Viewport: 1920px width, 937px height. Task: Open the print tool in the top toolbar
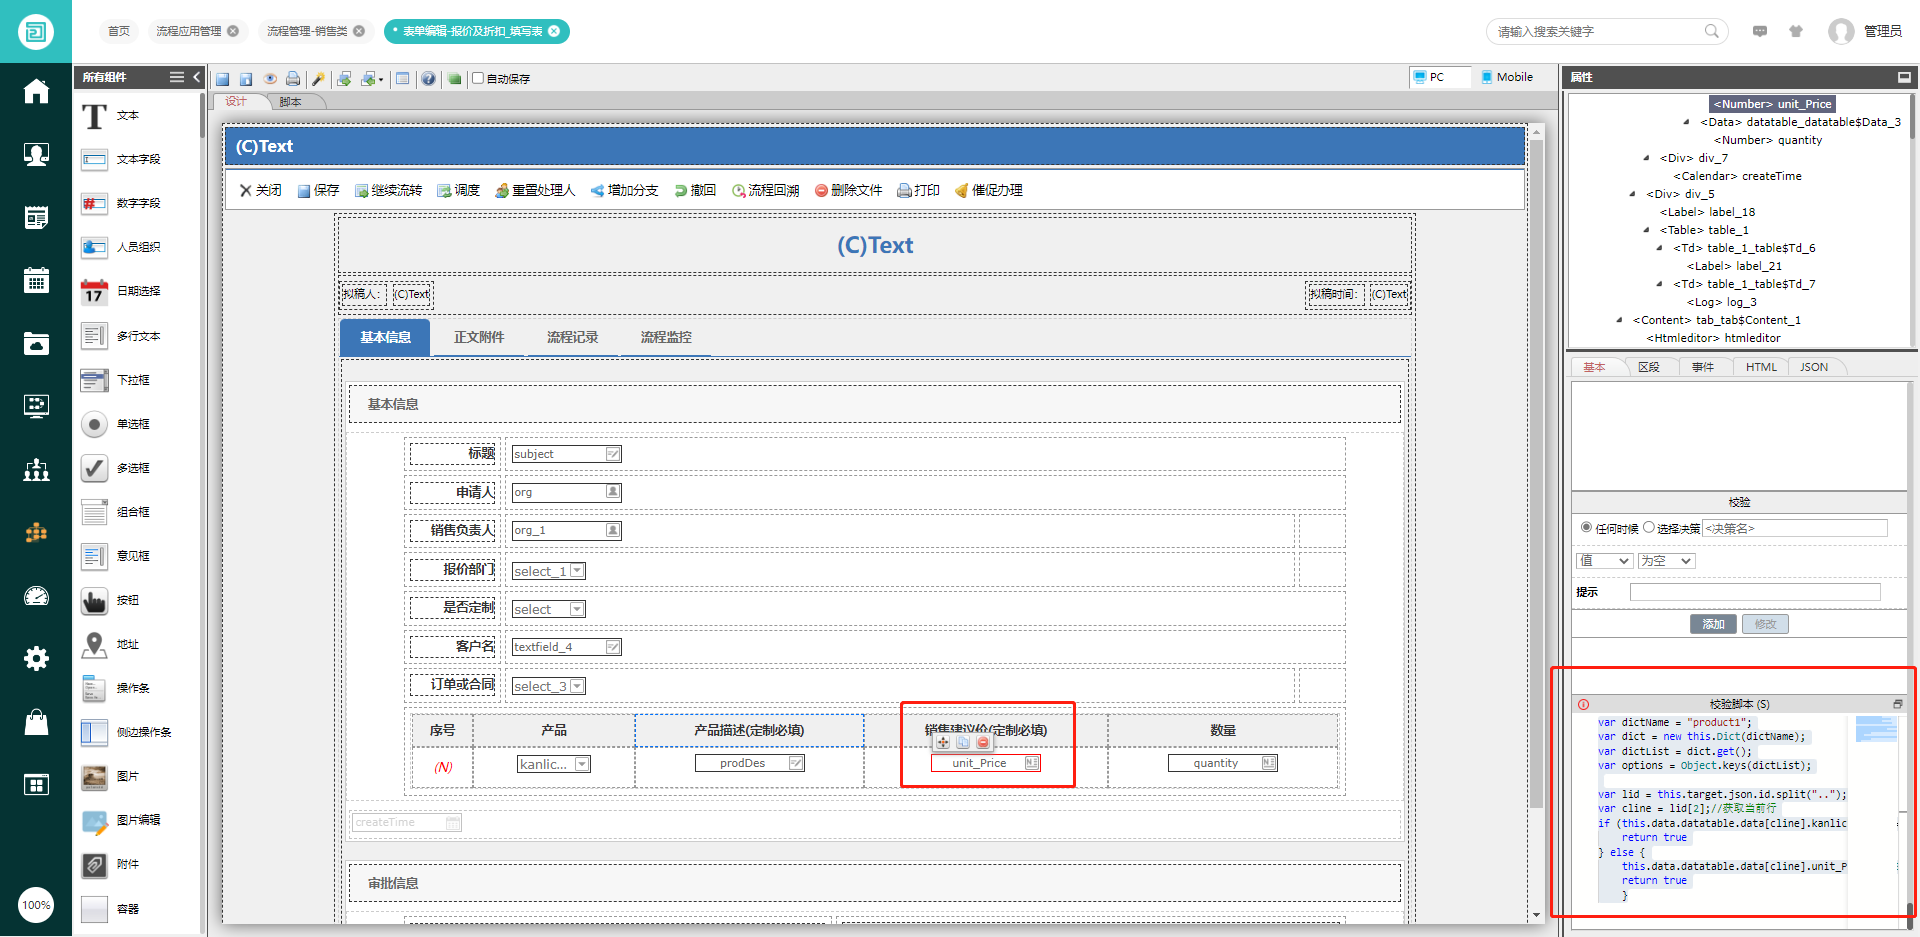pos(293,78)
